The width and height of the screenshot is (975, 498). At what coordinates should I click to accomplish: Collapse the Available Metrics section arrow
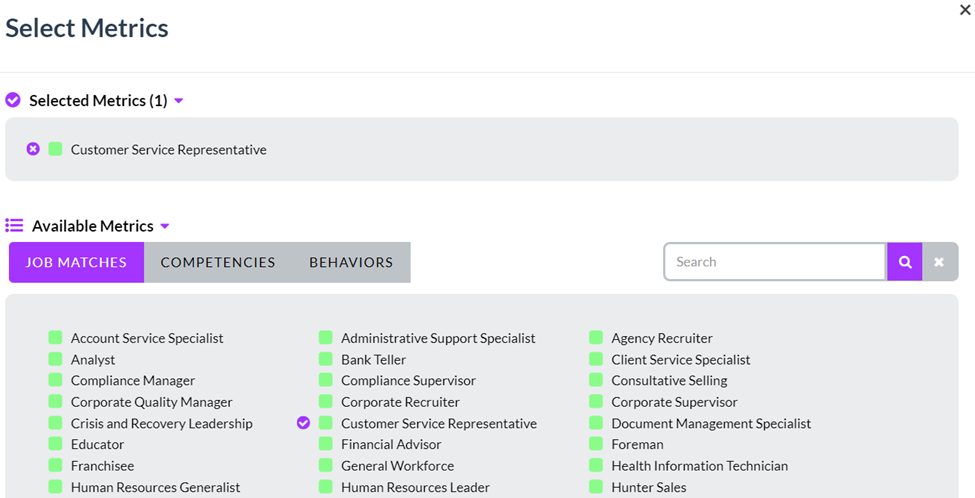coord(165,226)
